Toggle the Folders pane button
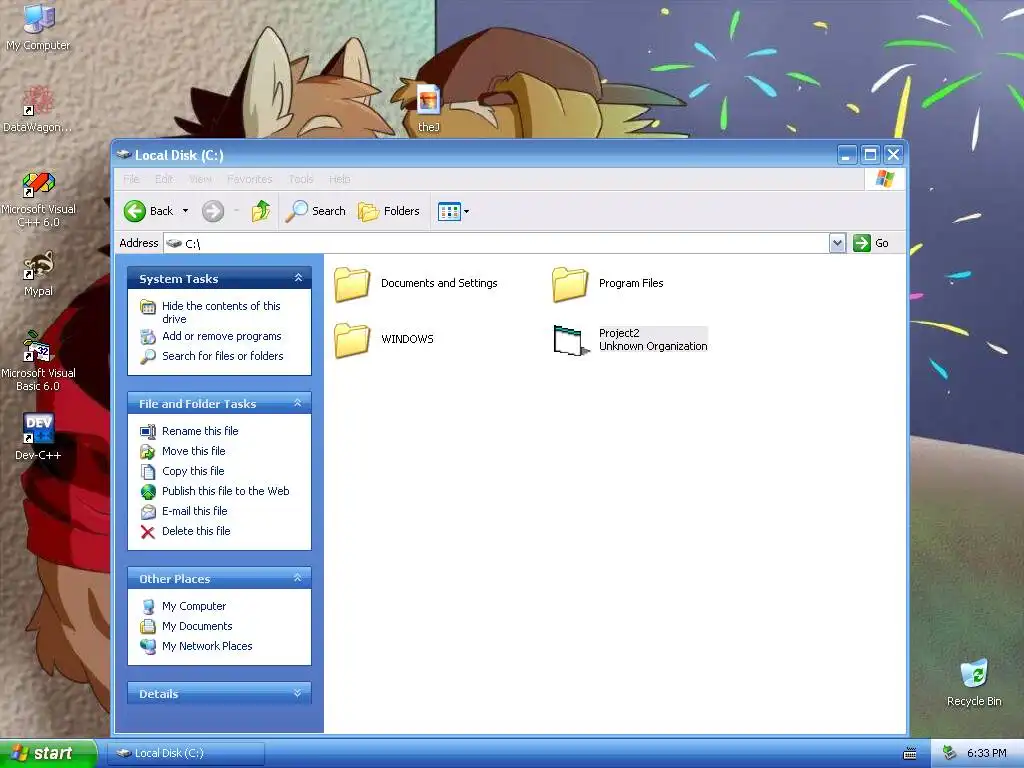 (389, 211)
